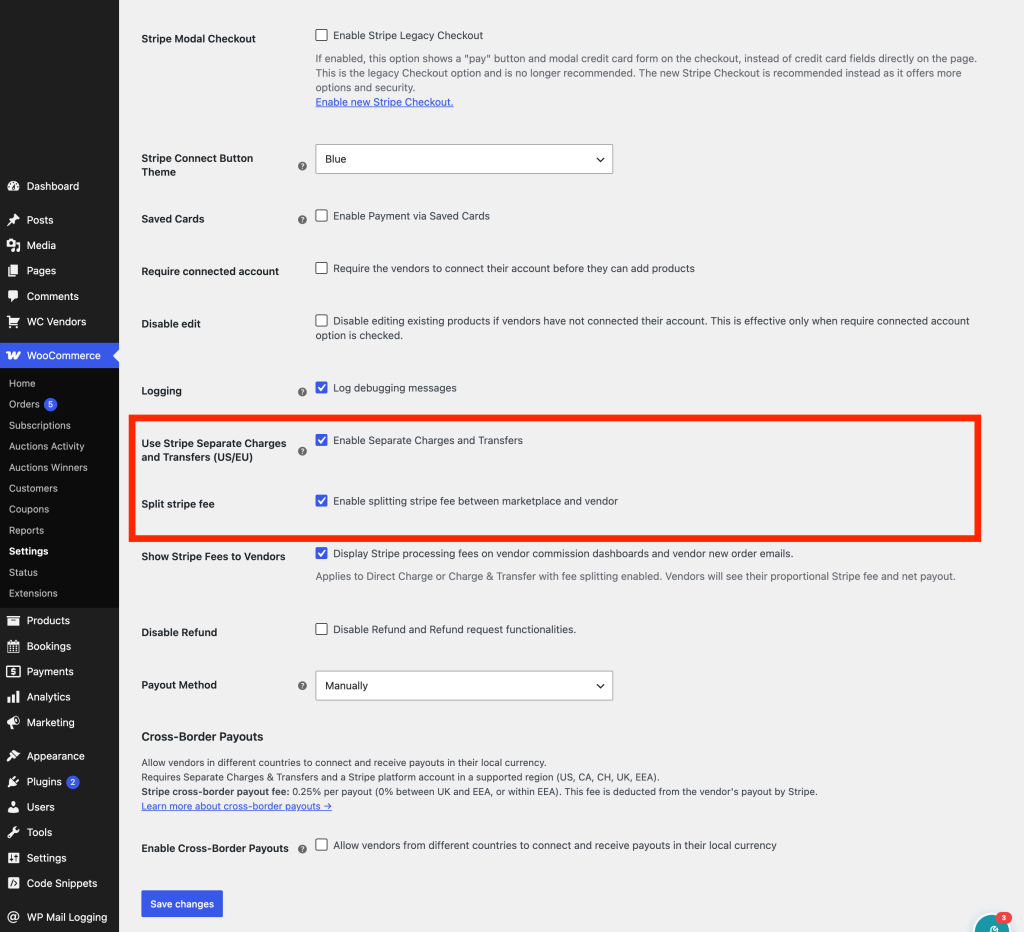Click the Appearance paintbrush icon
This screenshot has height=932, width=1024.
click(13, 756)
